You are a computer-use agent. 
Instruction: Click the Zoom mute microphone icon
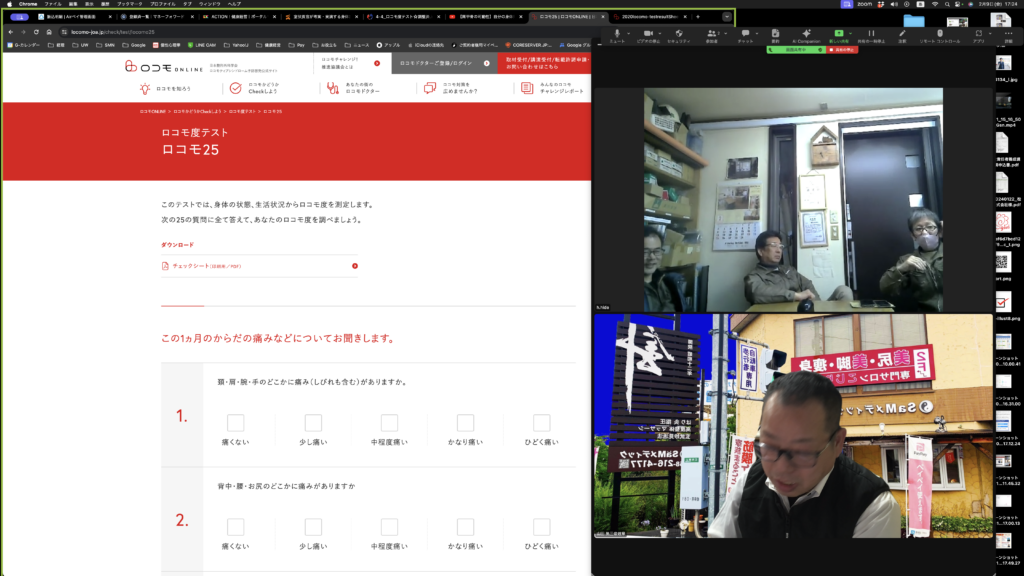tap(616, 33)
